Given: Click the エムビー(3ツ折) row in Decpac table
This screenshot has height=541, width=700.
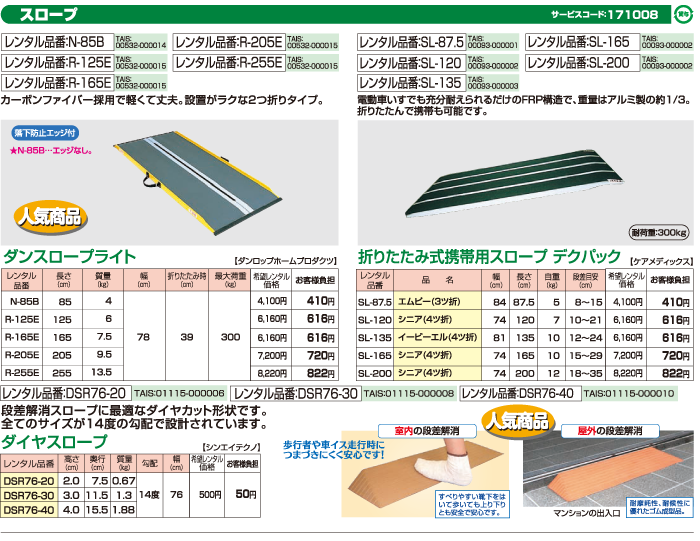Looking at the screenshot, I should (x=438, y=302).
